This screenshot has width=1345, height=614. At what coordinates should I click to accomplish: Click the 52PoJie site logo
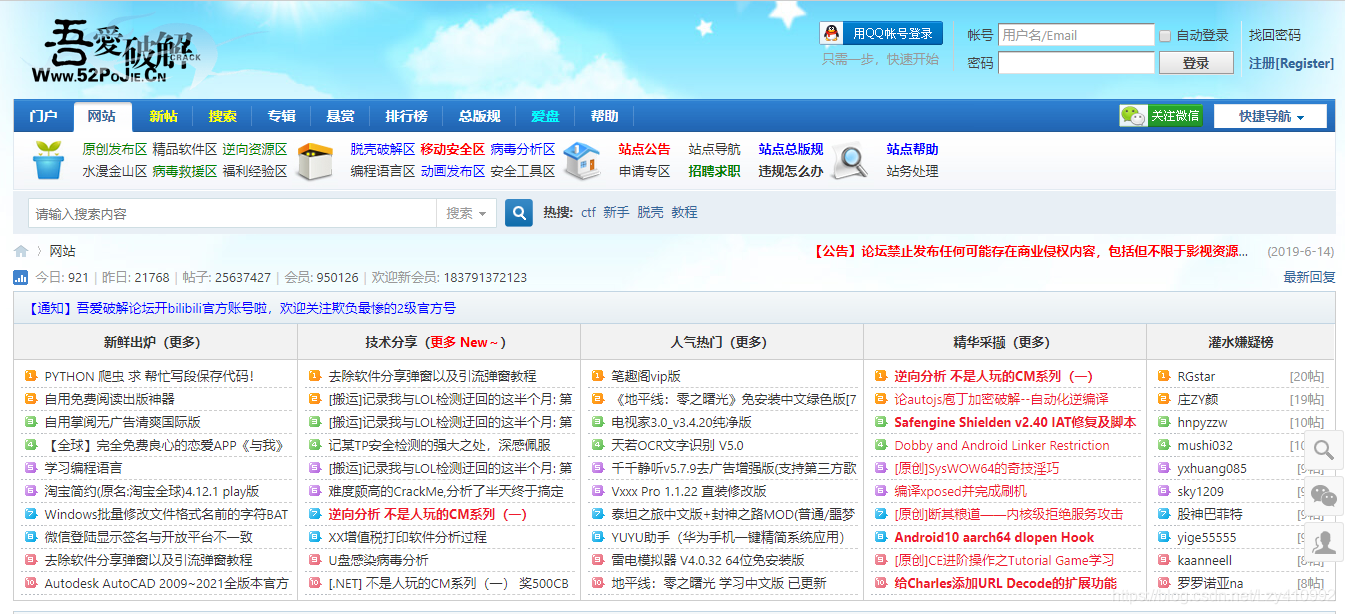[118, 53]
